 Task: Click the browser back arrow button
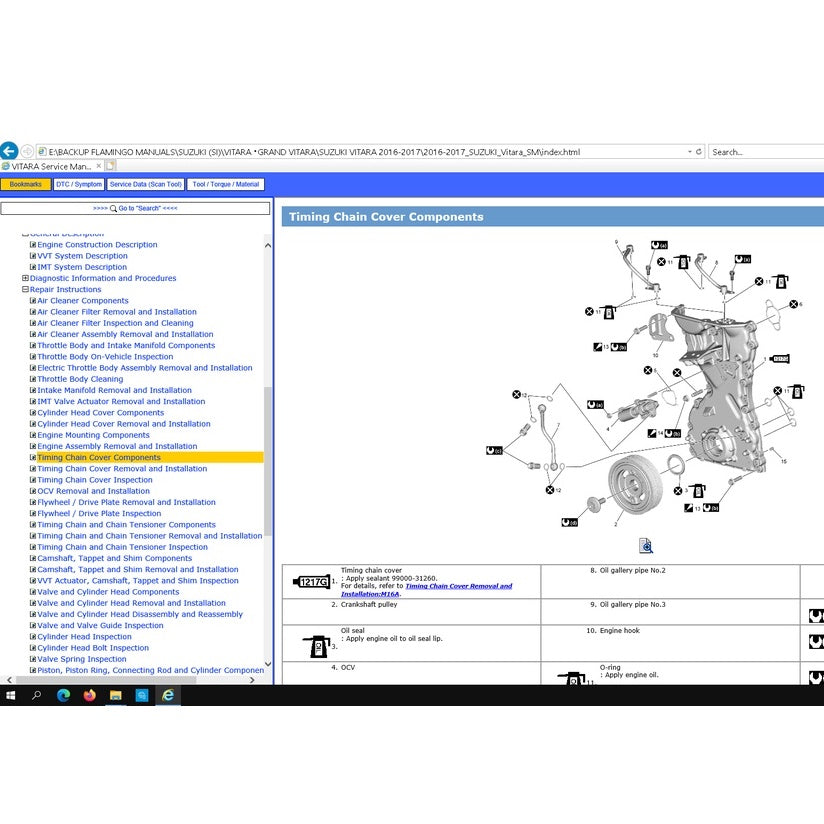(x=9, y=151)
